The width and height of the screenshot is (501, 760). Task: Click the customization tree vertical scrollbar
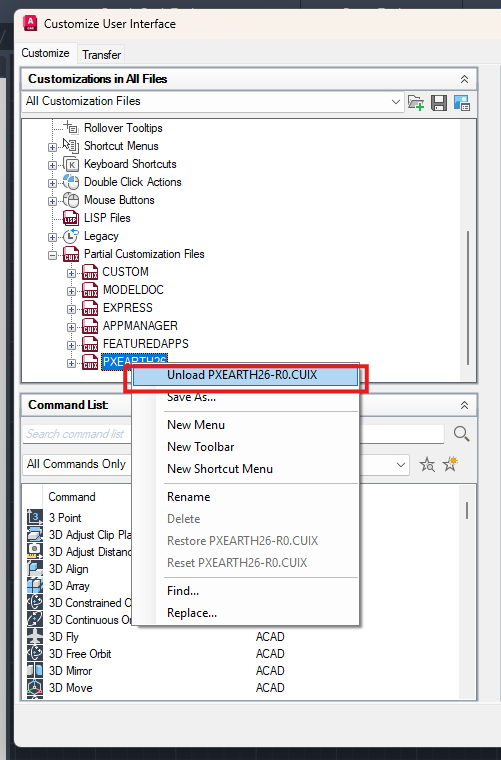click(x=468, y=298)
